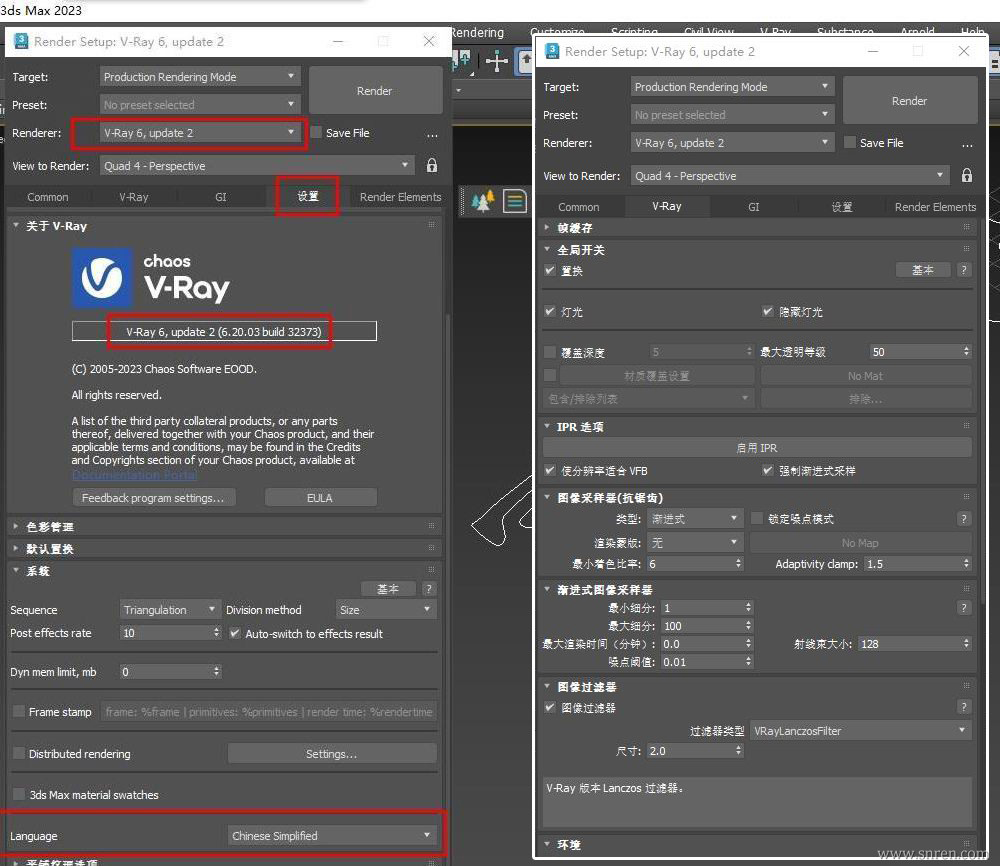The image size is (1000, 866).
Task: Click the Frame stamp text field
Action: point(268,712)
